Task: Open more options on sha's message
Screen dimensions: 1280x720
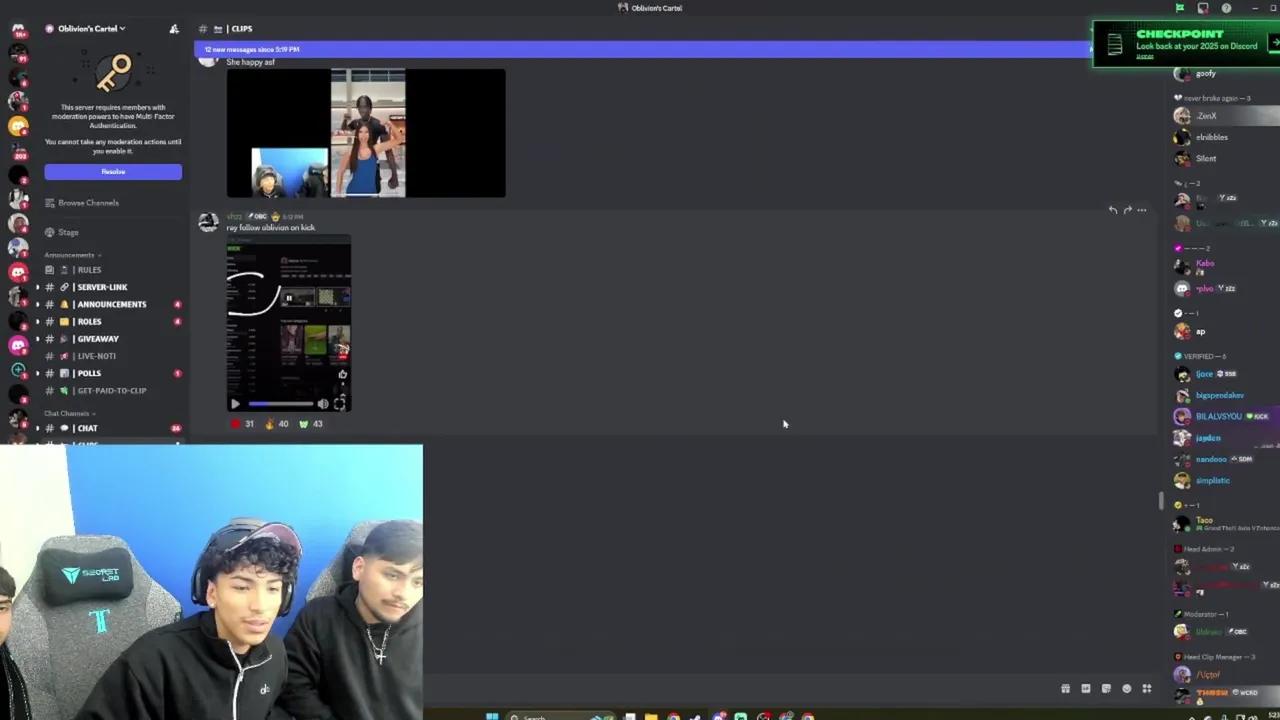Action: [x=1142, y=210]
